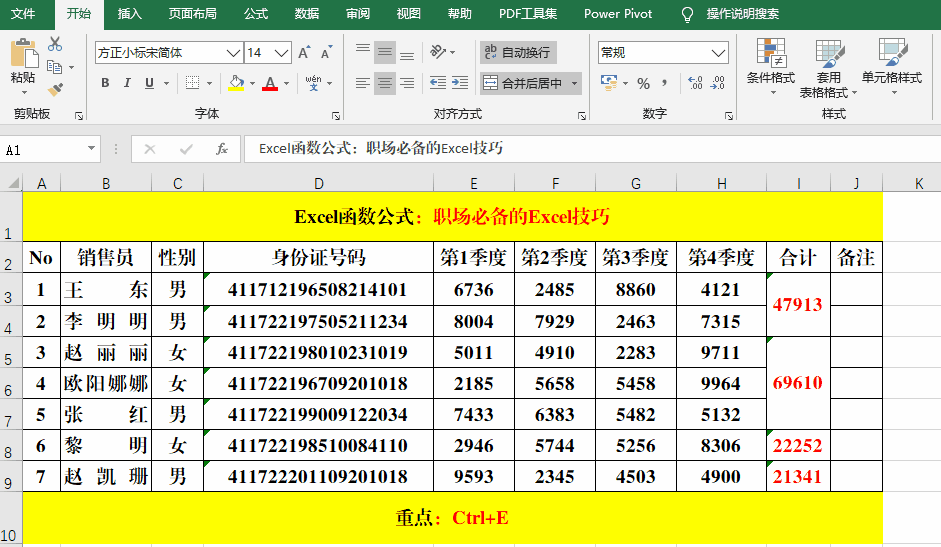Open the 剪贴板 group dialog launcher
941x547 pixels.
point(79,116)
